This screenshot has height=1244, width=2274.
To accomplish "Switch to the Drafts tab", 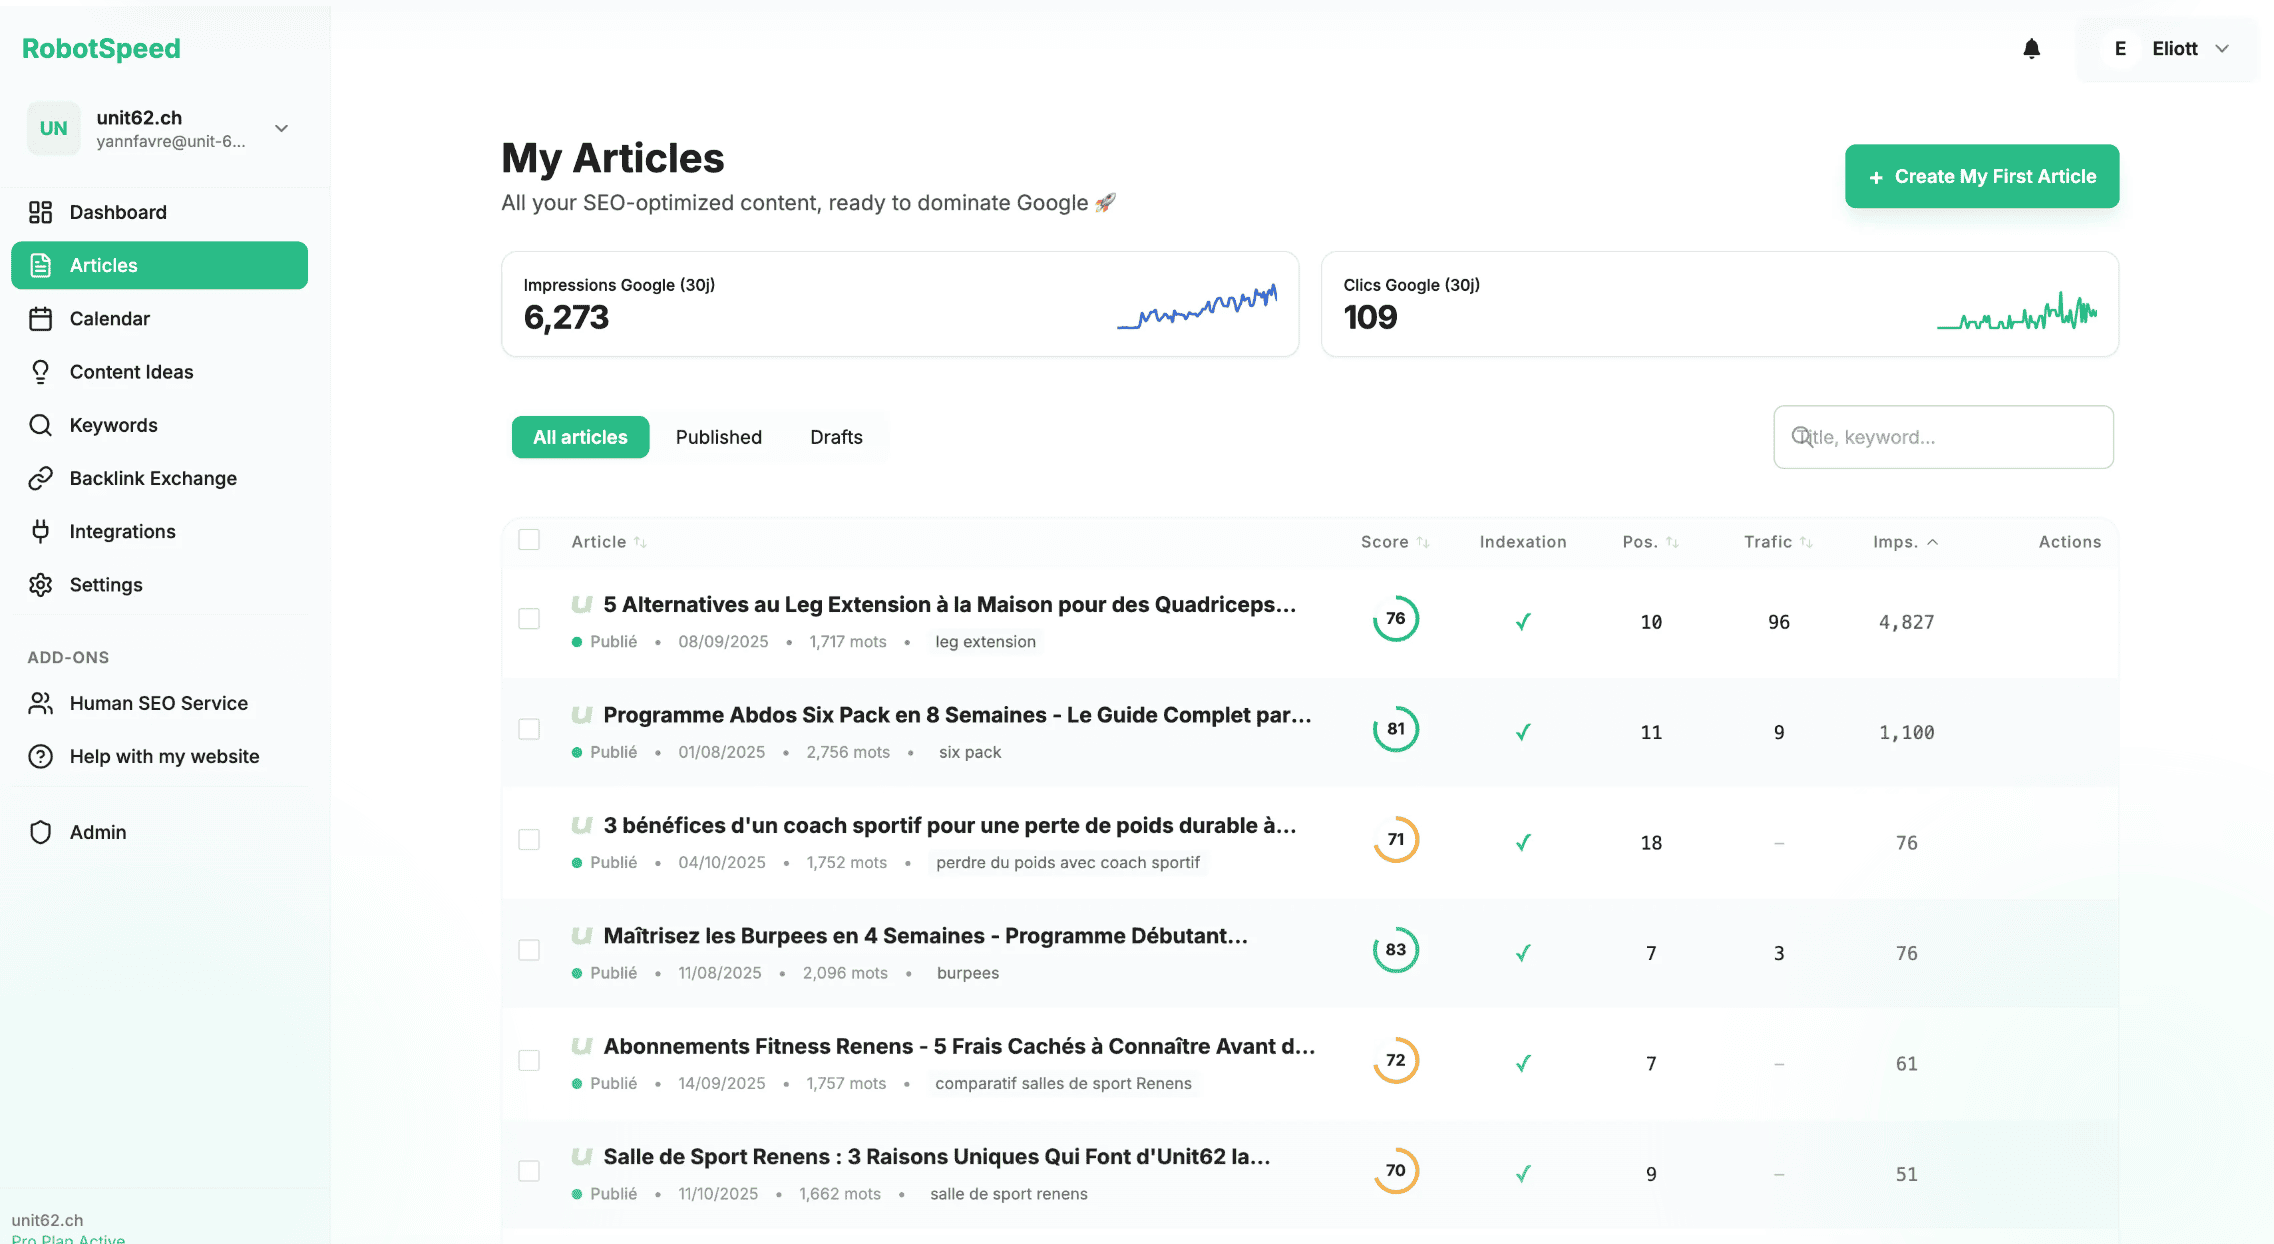I will [836, 437].
